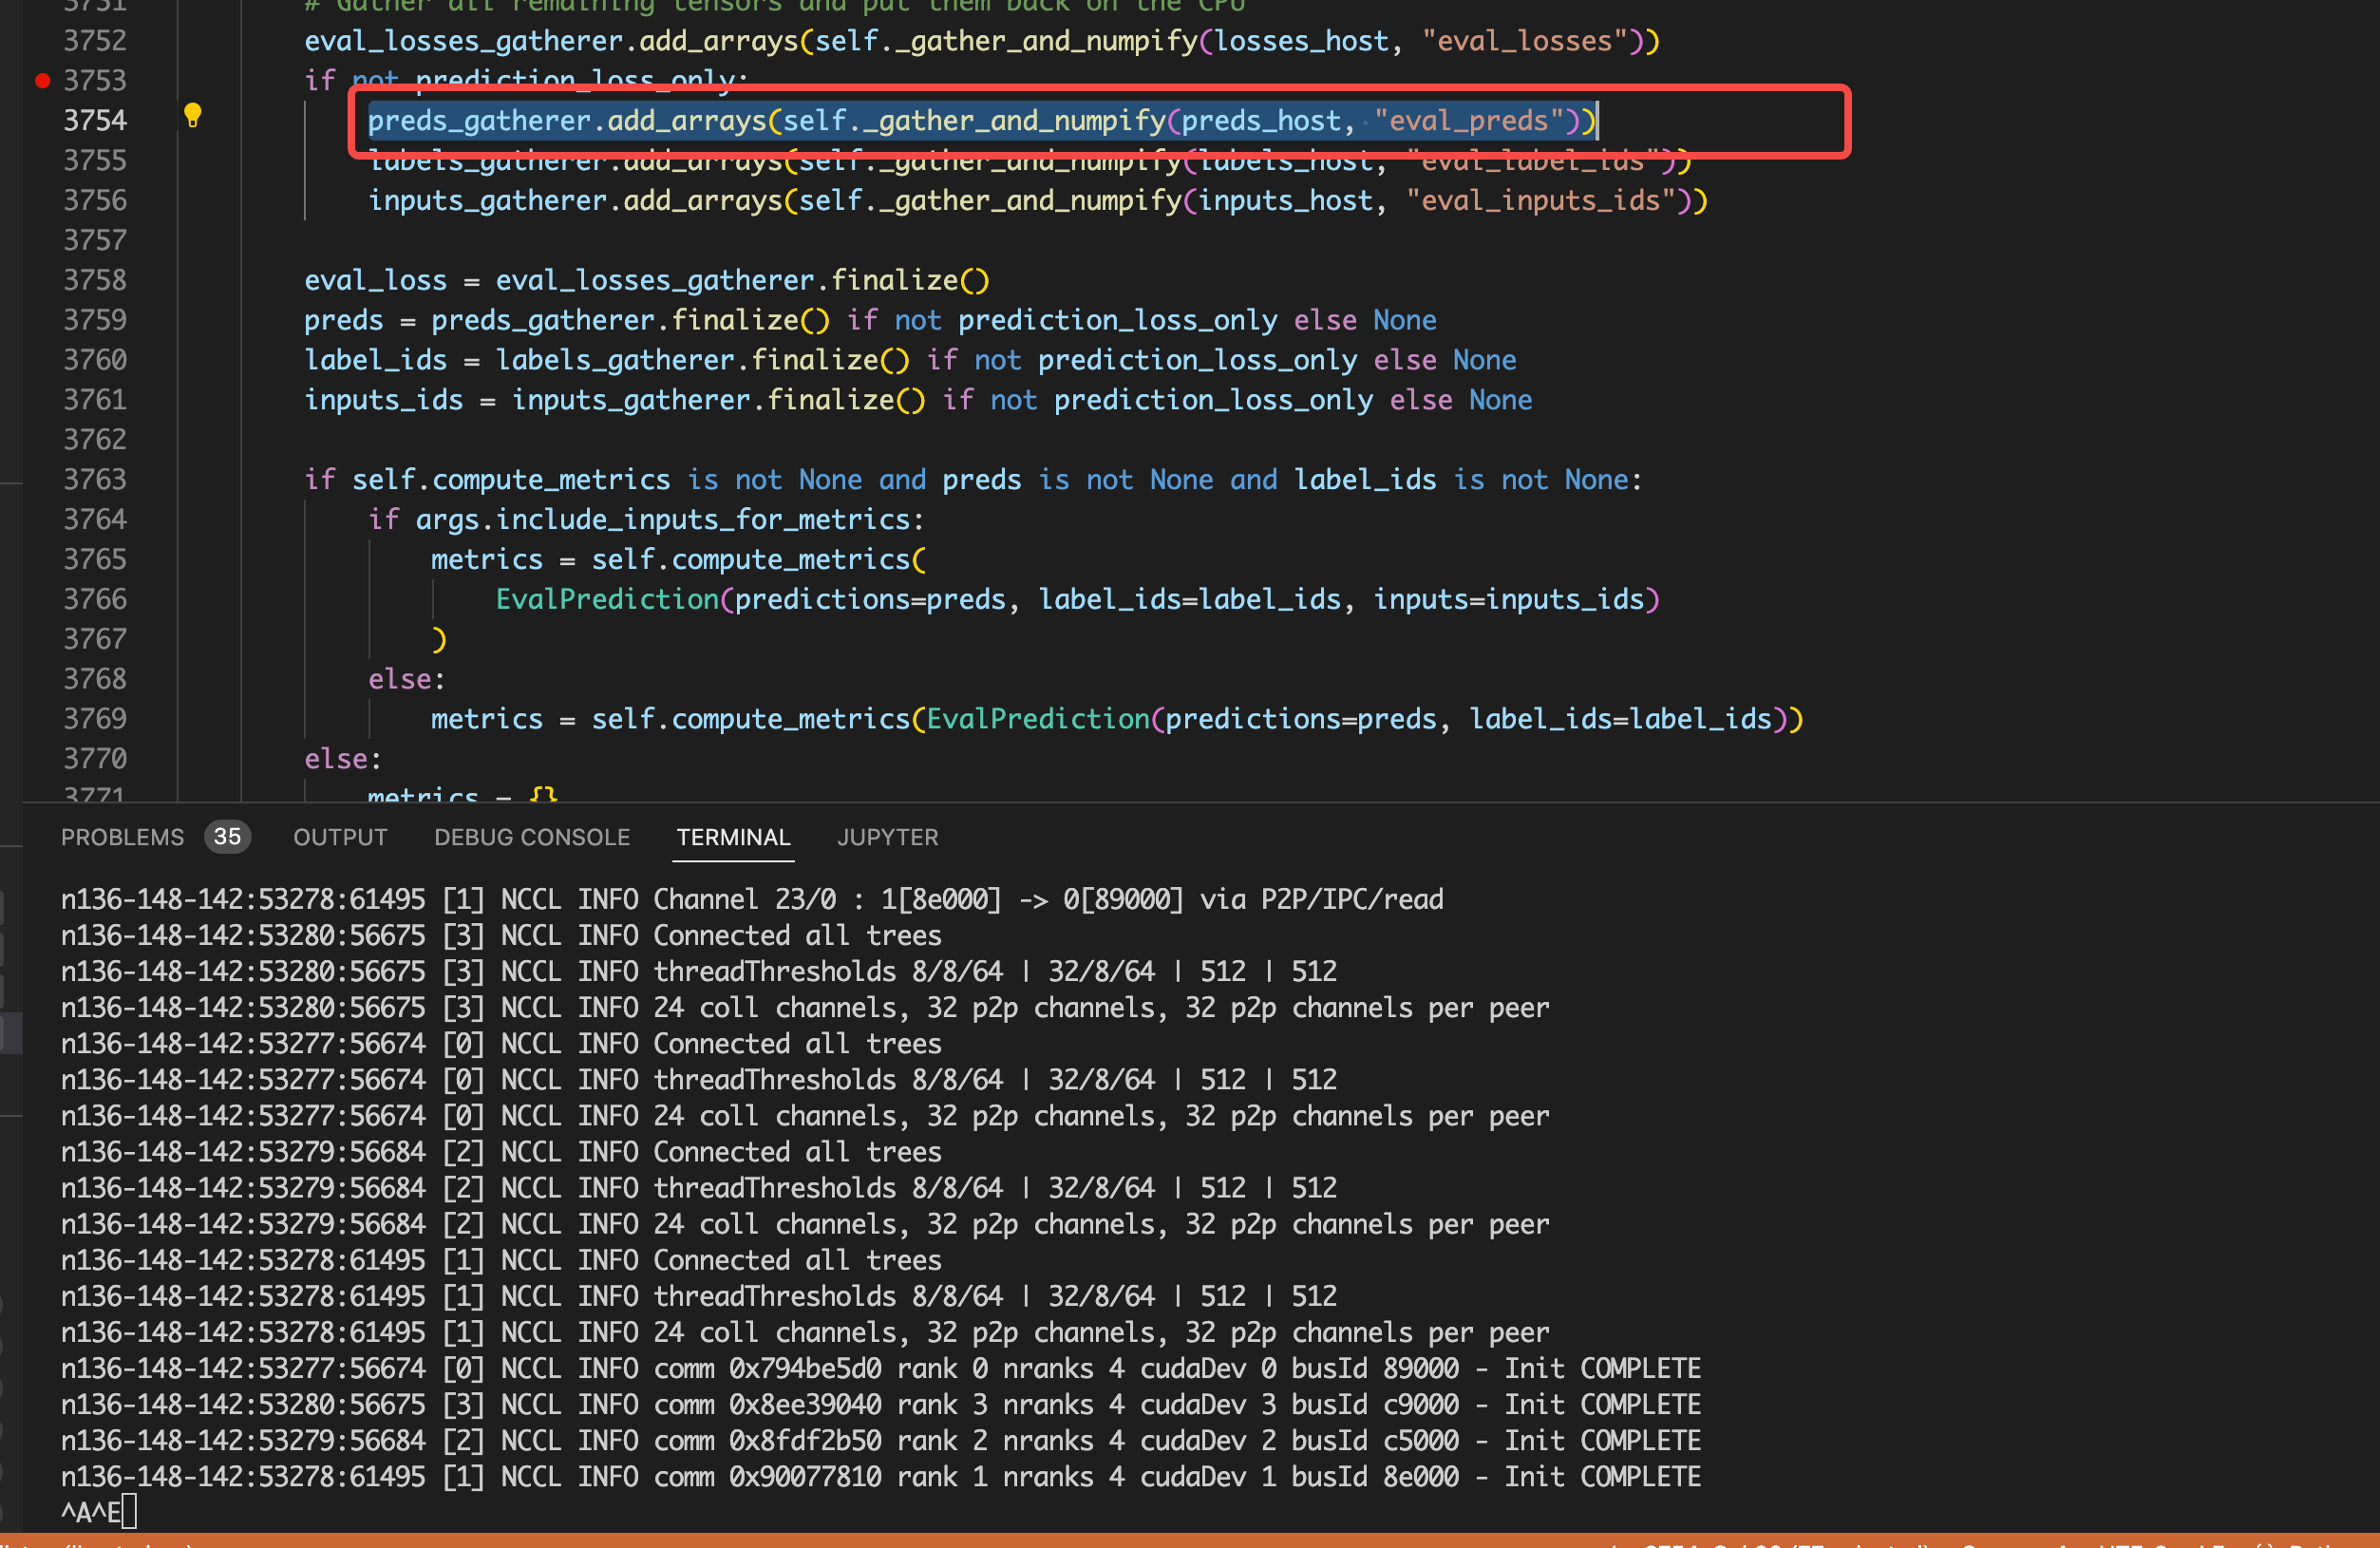Set a breakpoint in the gutter beside line 3756

[43, 200]
